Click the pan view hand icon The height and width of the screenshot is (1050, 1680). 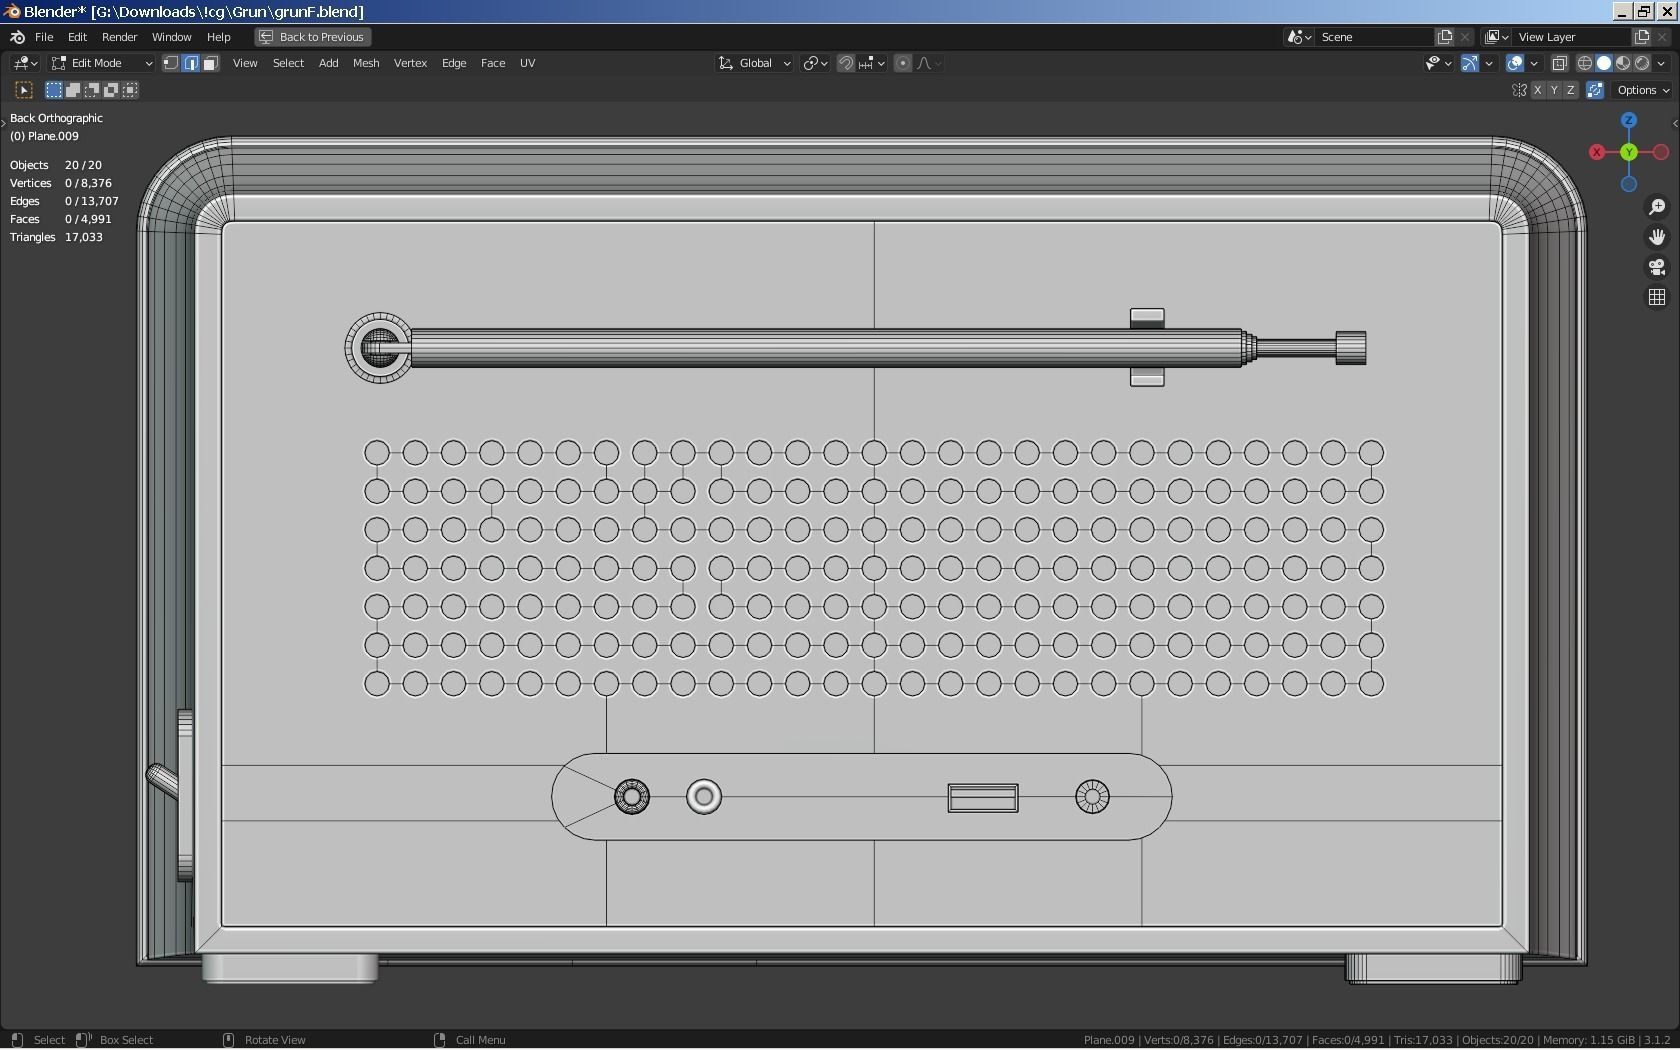coord(1657,237)
